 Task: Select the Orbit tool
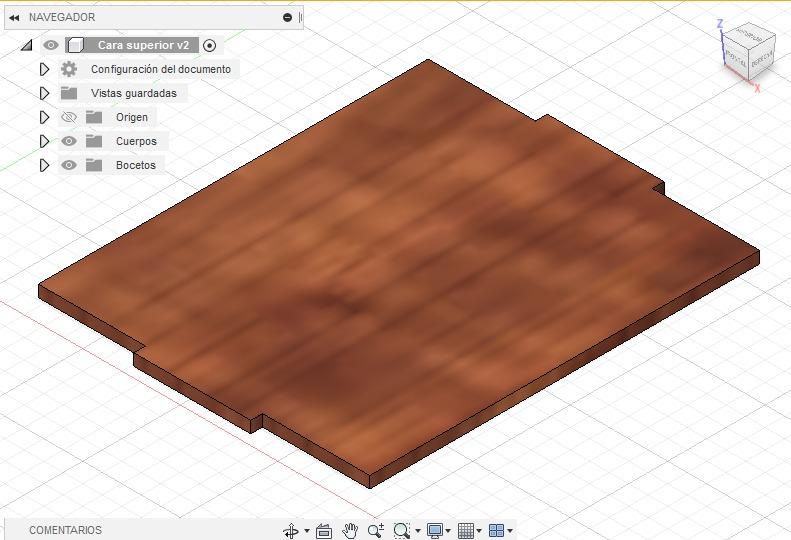[291, 530]
